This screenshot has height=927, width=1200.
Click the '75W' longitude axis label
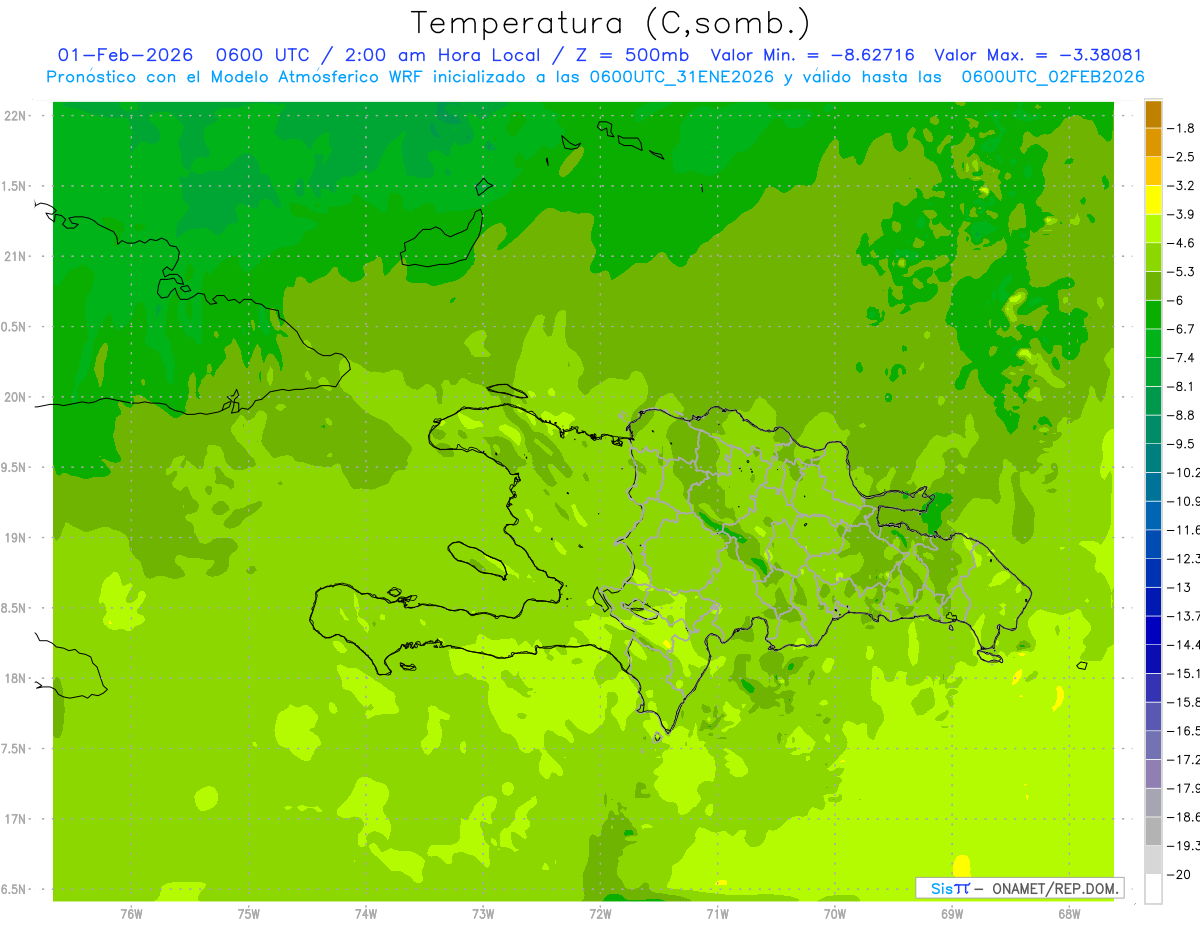point(249,914)
